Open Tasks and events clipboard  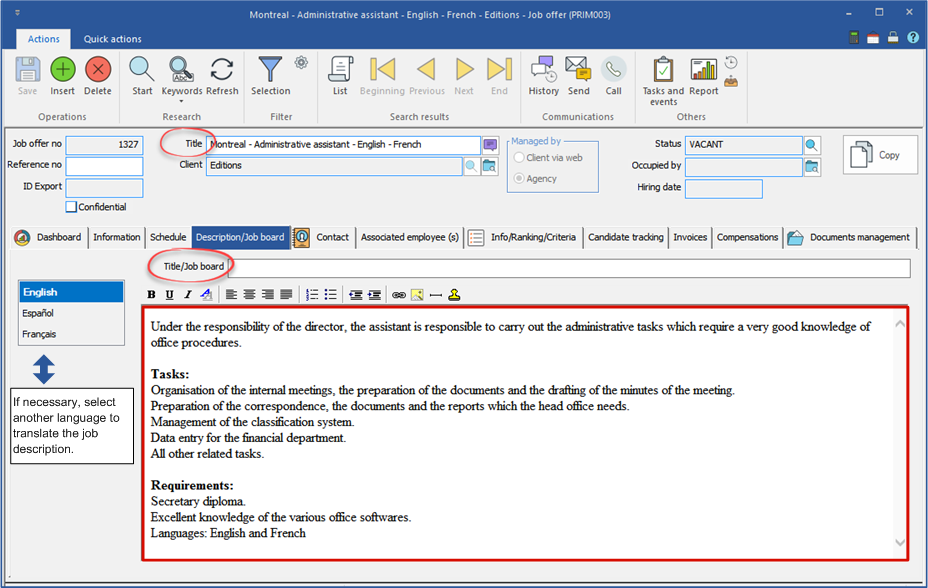[663, 70]
